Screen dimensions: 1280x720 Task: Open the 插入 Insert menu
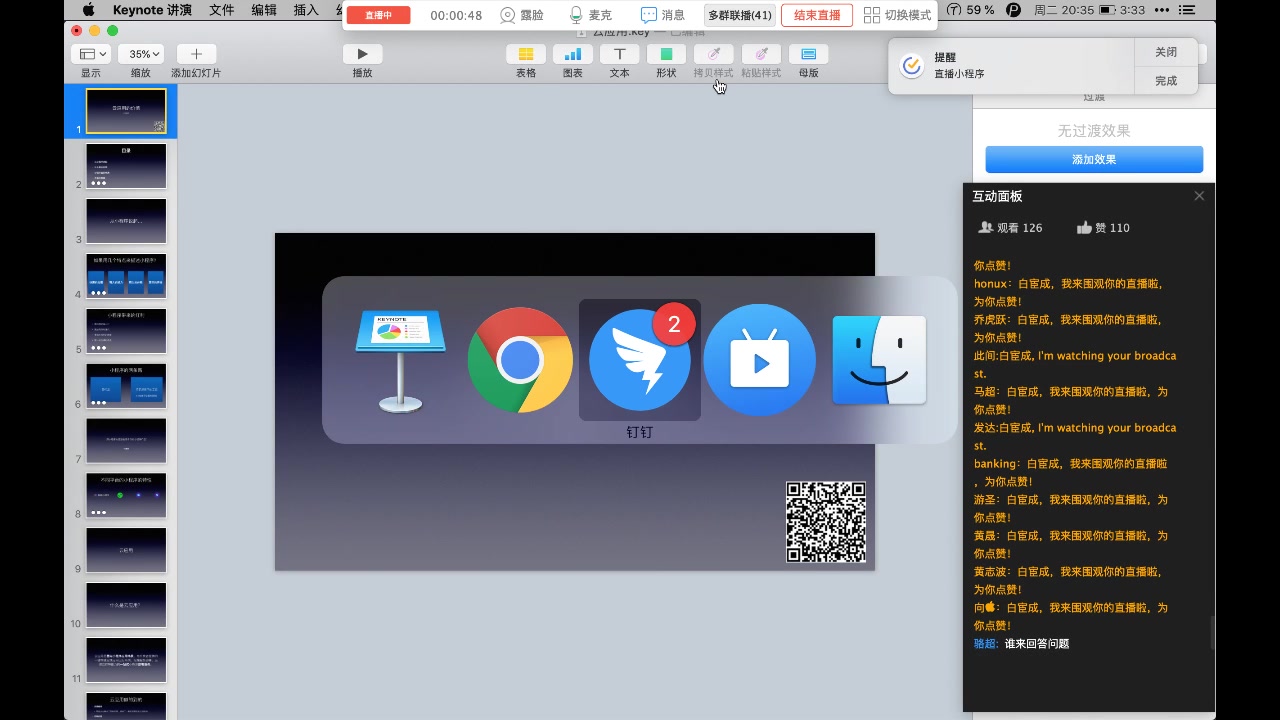[306, 10]
